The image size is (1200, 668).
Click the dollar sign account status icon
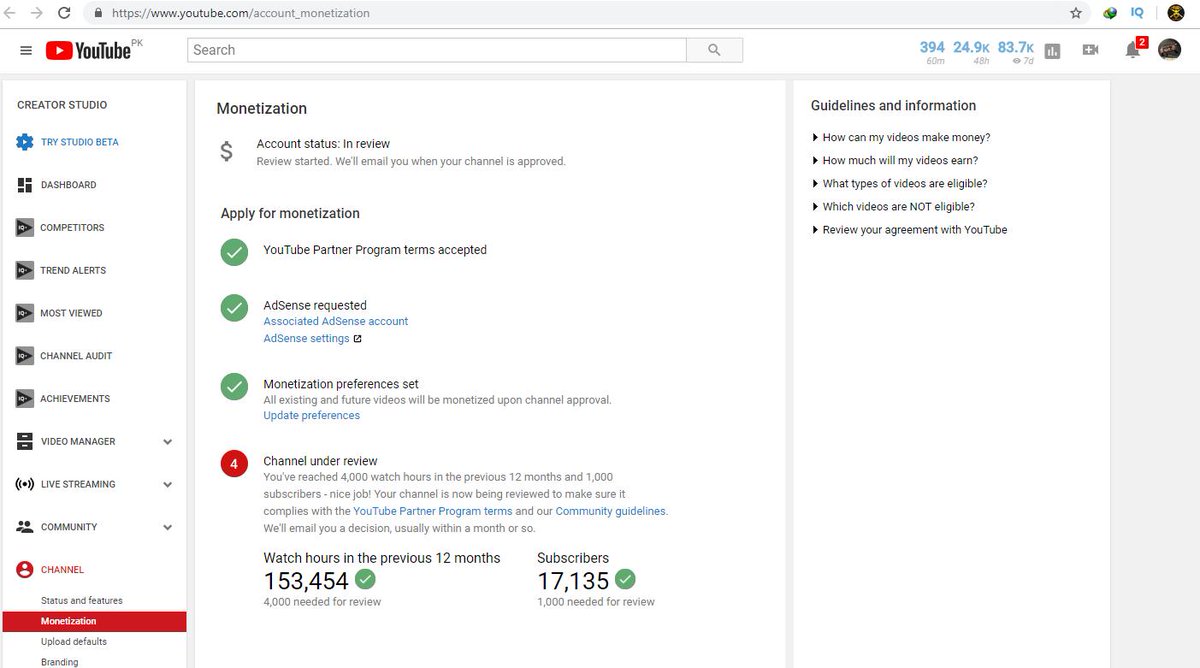point(227,152)
